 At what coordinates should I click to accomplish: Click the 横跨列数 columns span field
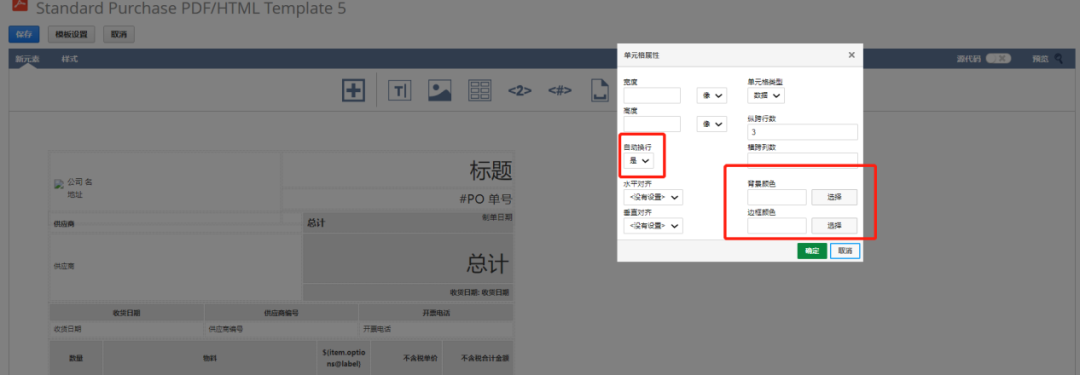(x=802, y=160)
